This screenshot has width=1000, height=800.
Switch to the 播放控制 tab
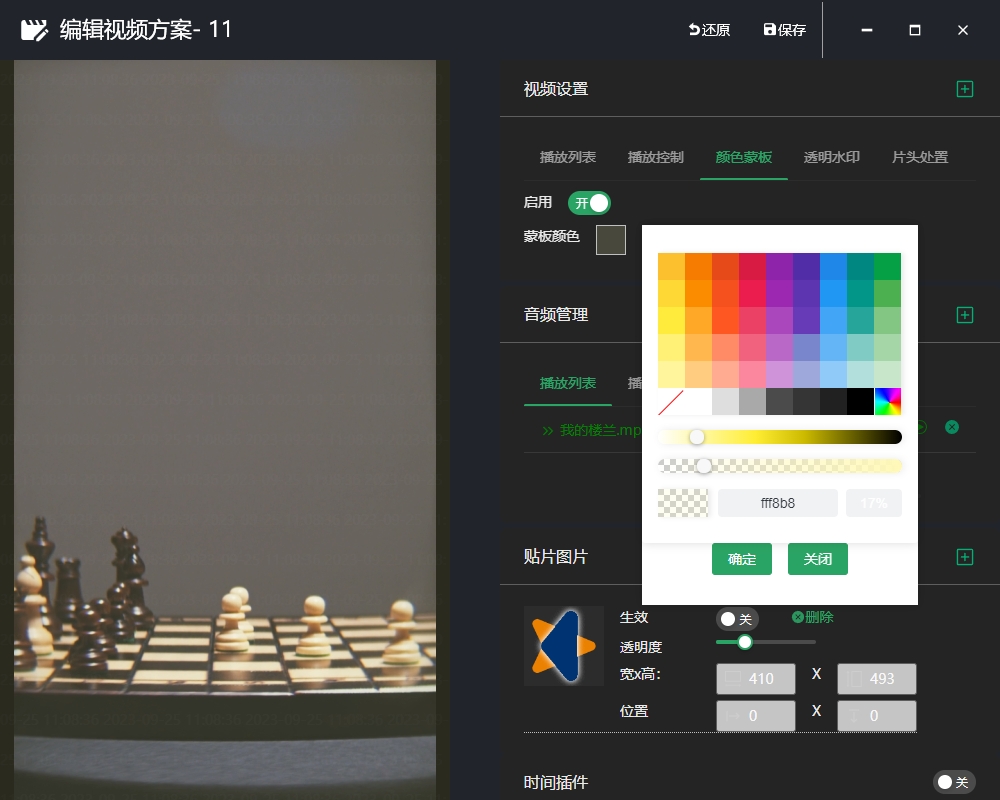[x=656, y=157]
